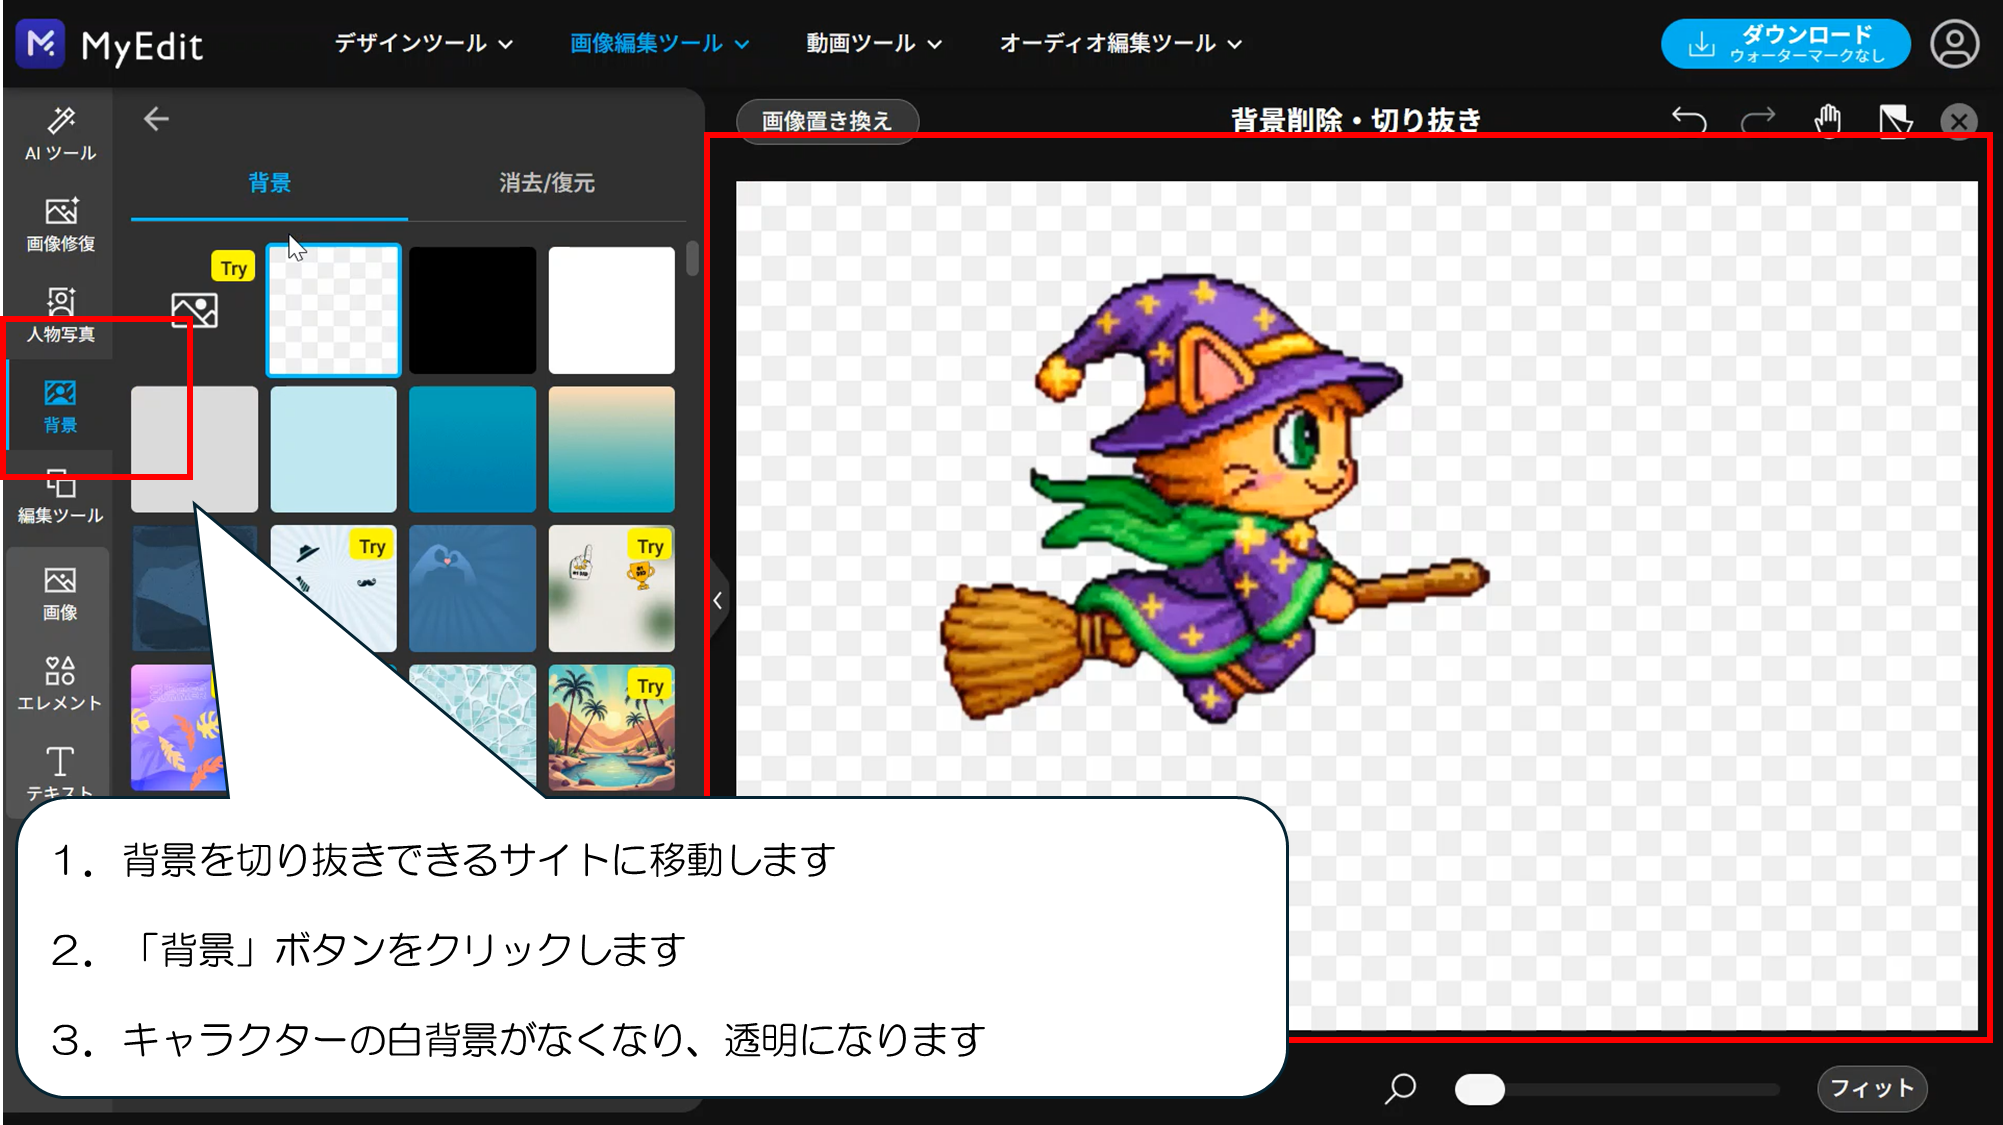Adjust the zoom slider handle
This screenshot has width=2003, height=1125.
click(1479, 1089)
